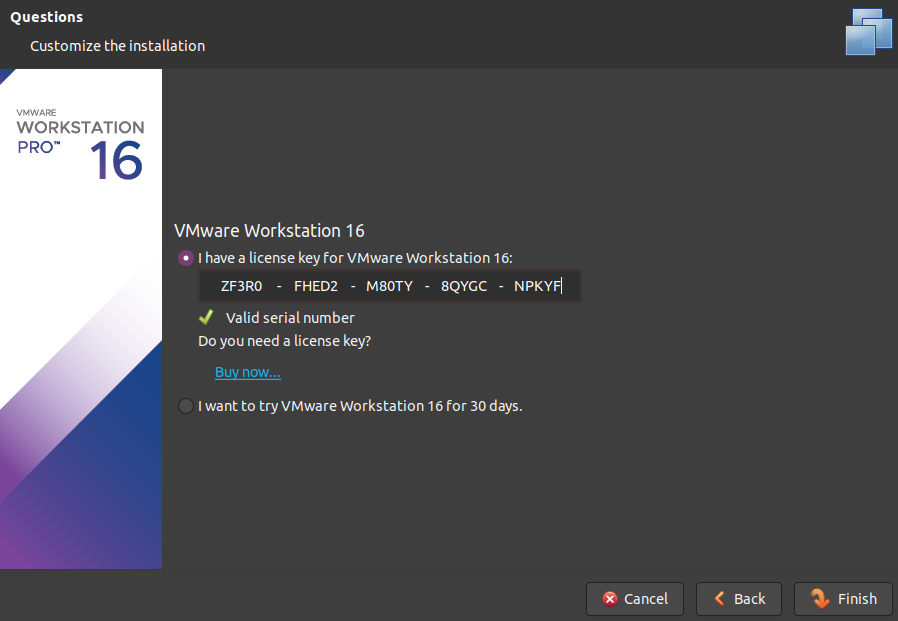The height and width of the screenshot is (621, 898).
Task: Click inside the license key input field
Action: [x=389, y=286]
